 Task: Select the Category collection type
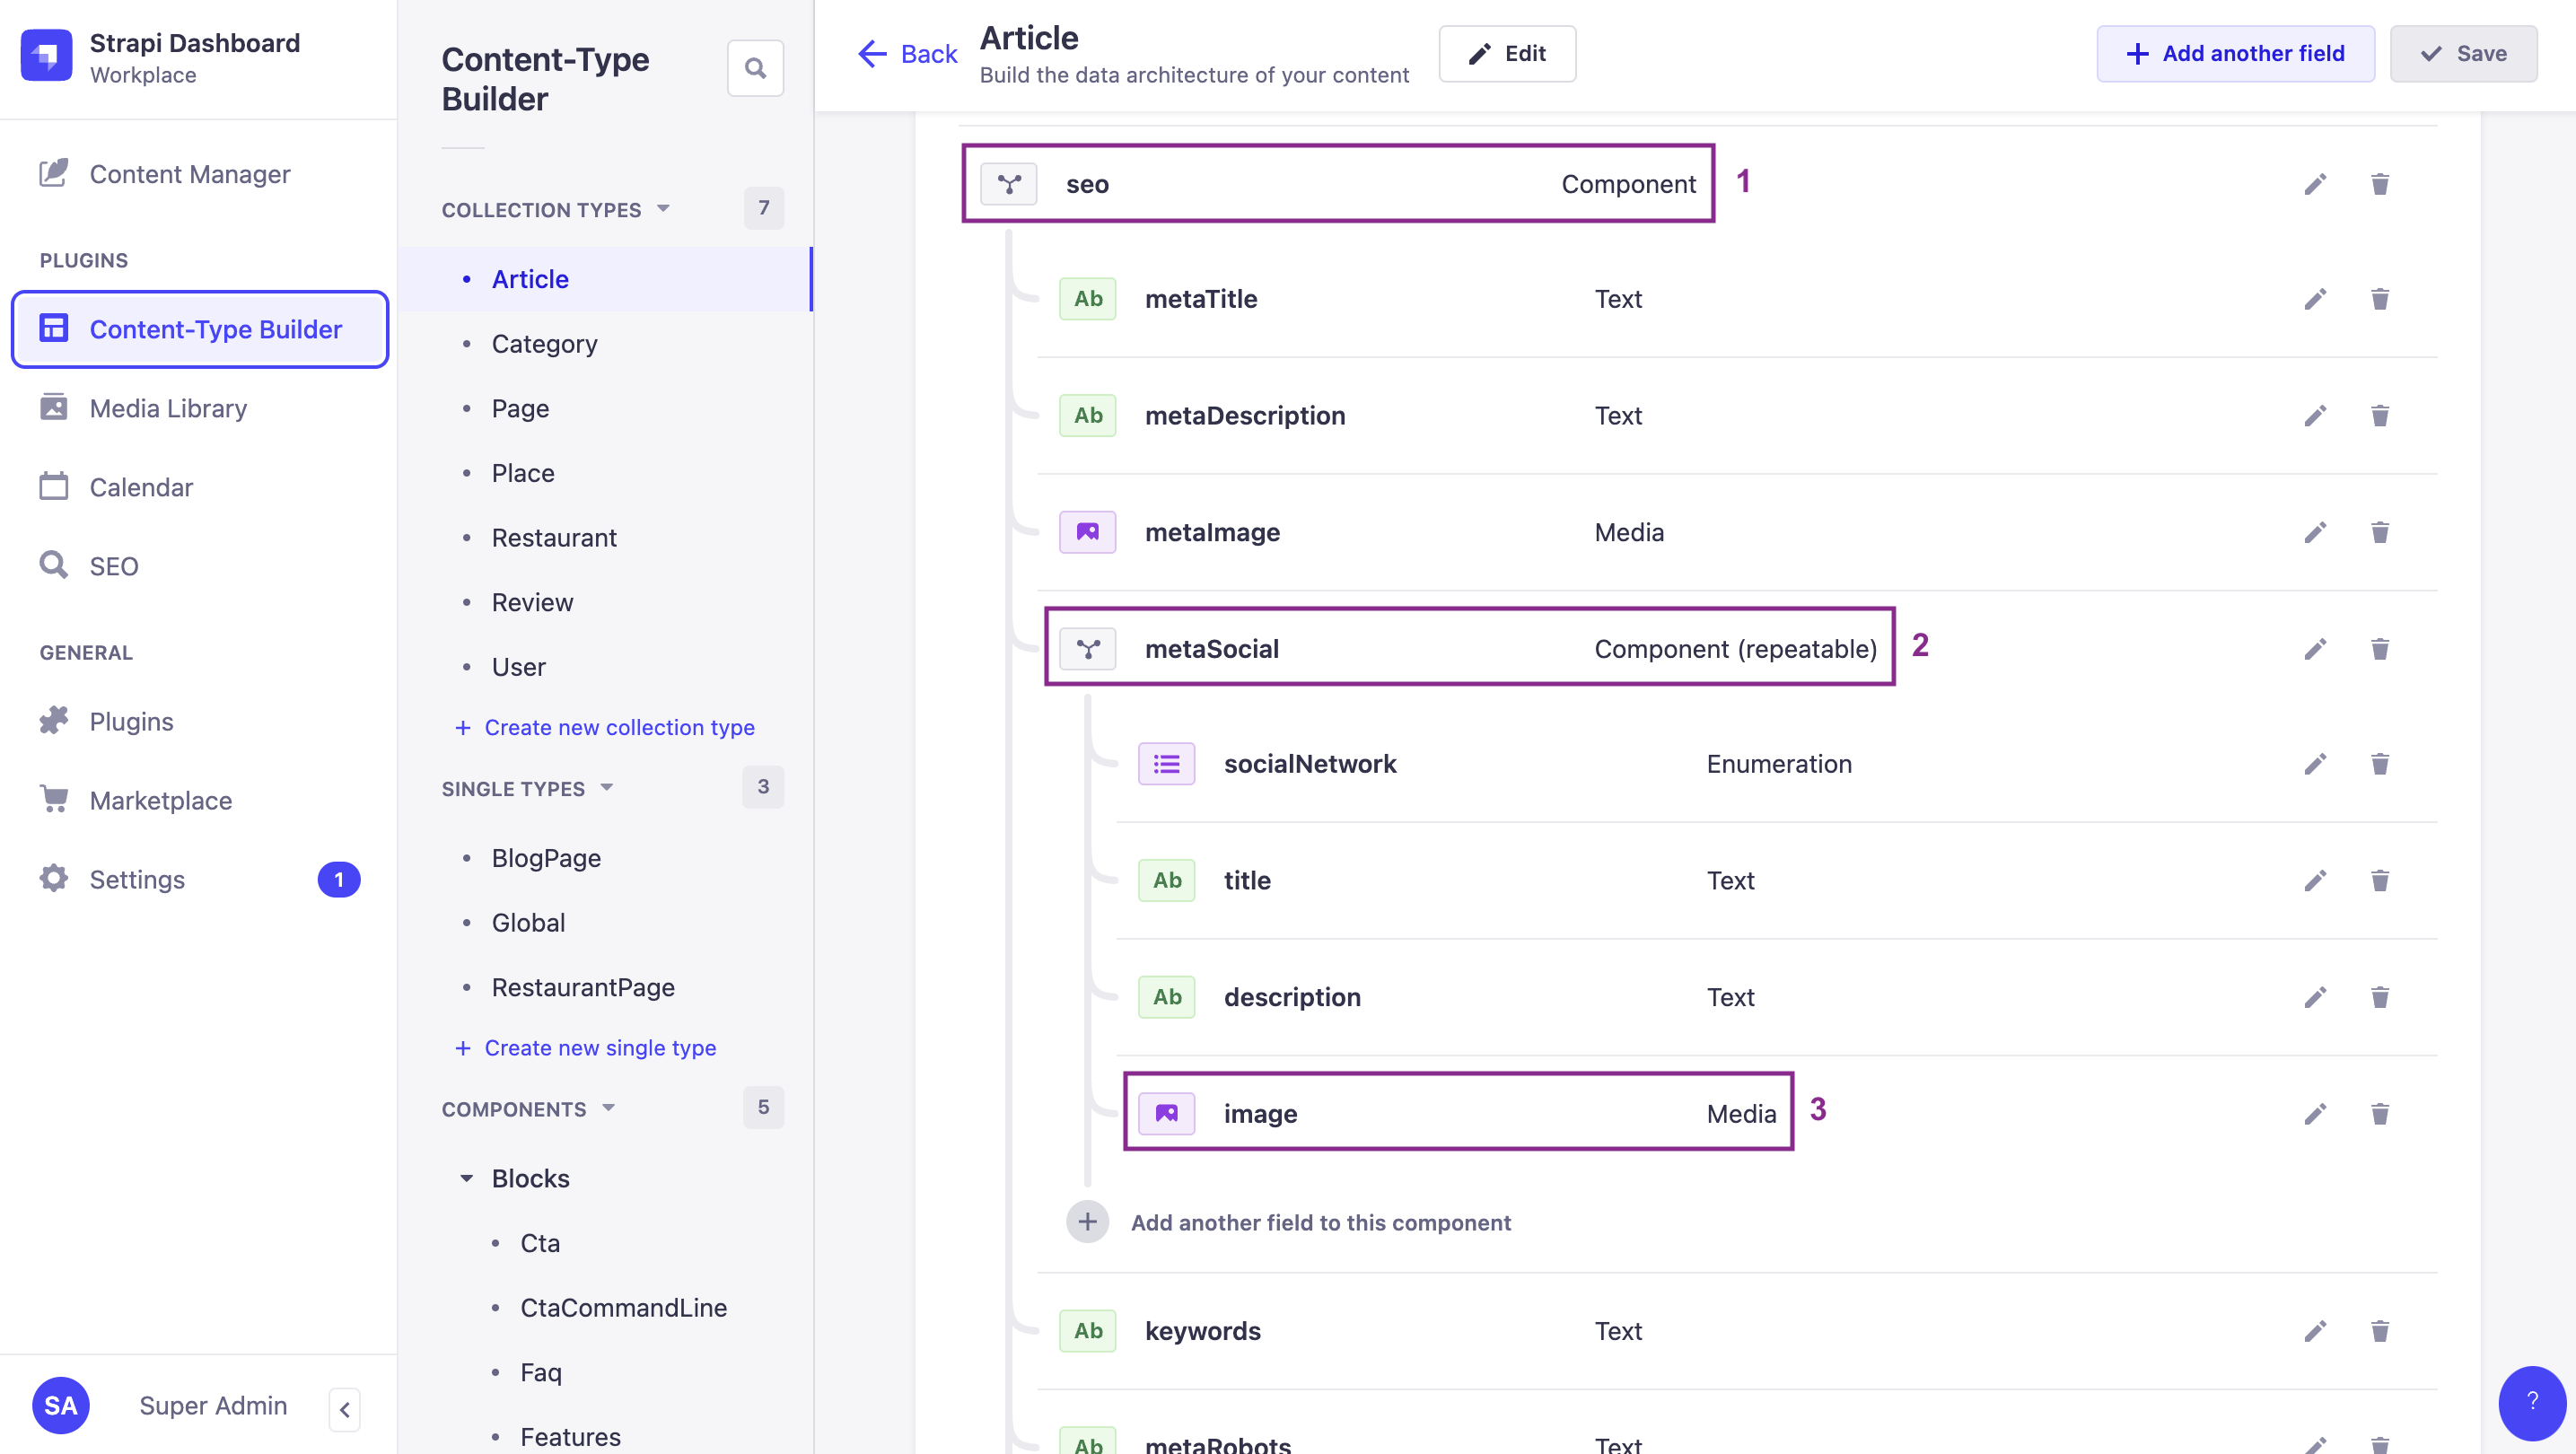point(545,343)
